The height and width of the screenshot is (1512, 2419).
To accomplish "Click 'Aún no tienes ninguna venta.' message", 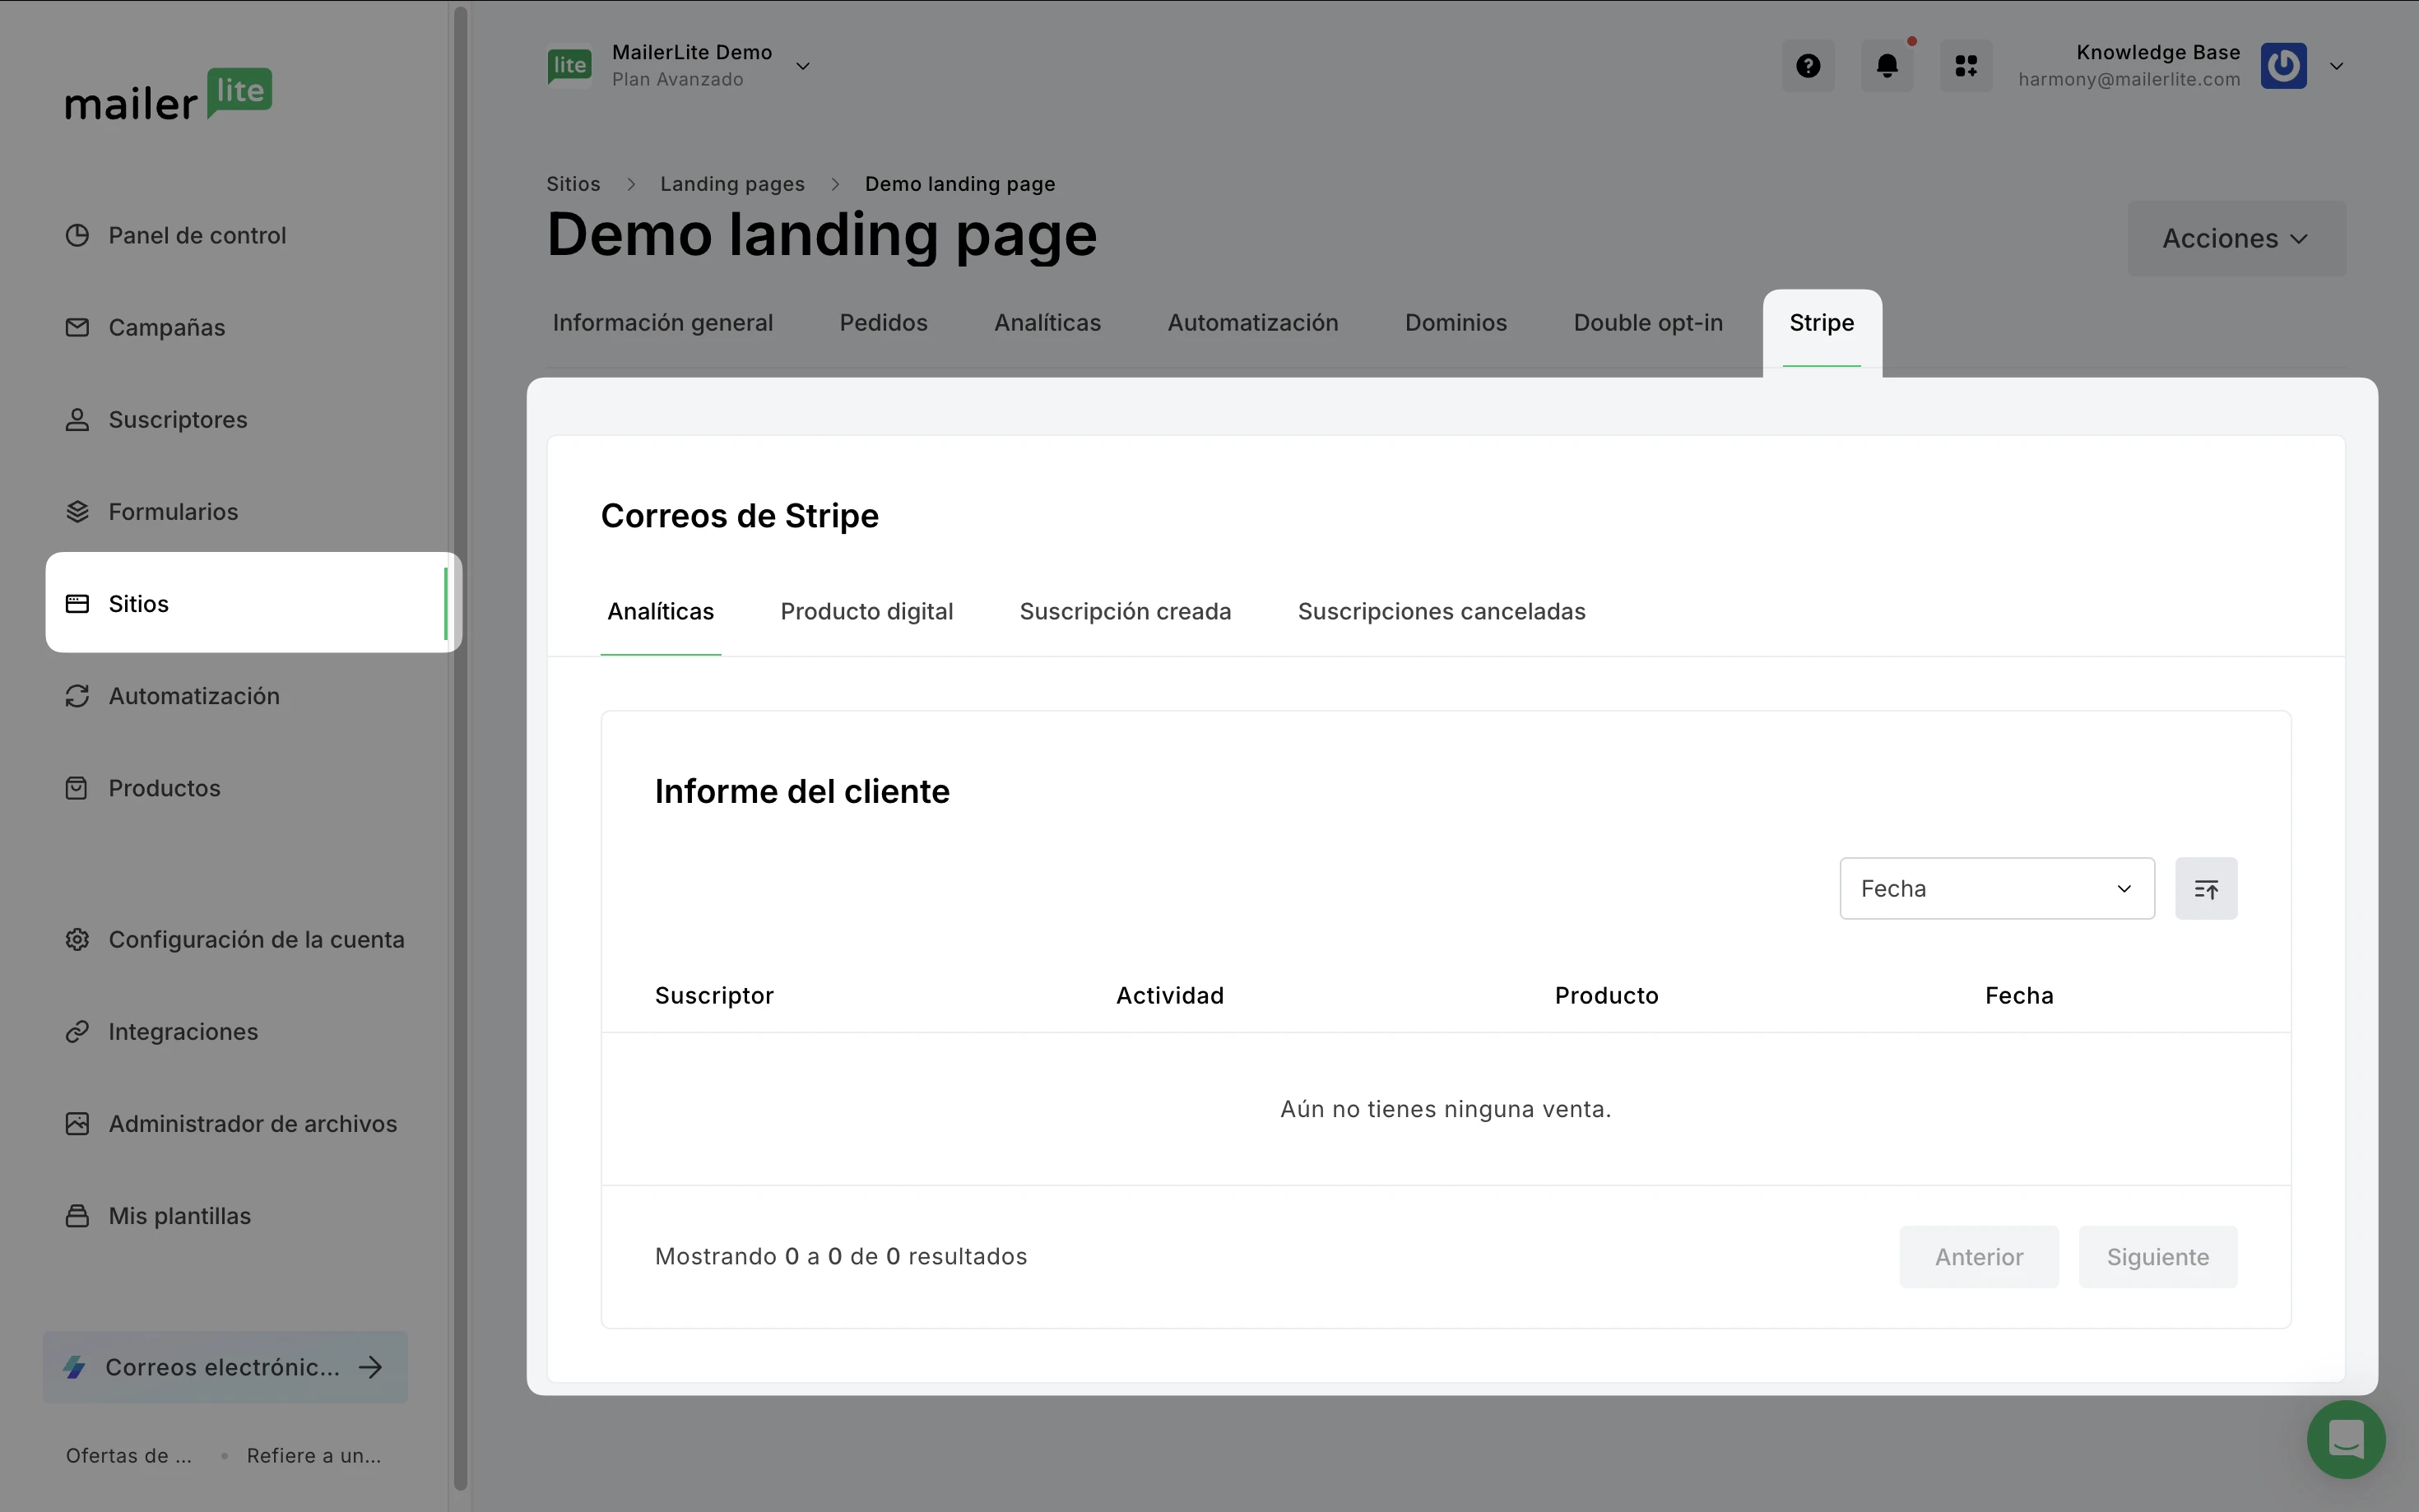I will [1445, 1109].
